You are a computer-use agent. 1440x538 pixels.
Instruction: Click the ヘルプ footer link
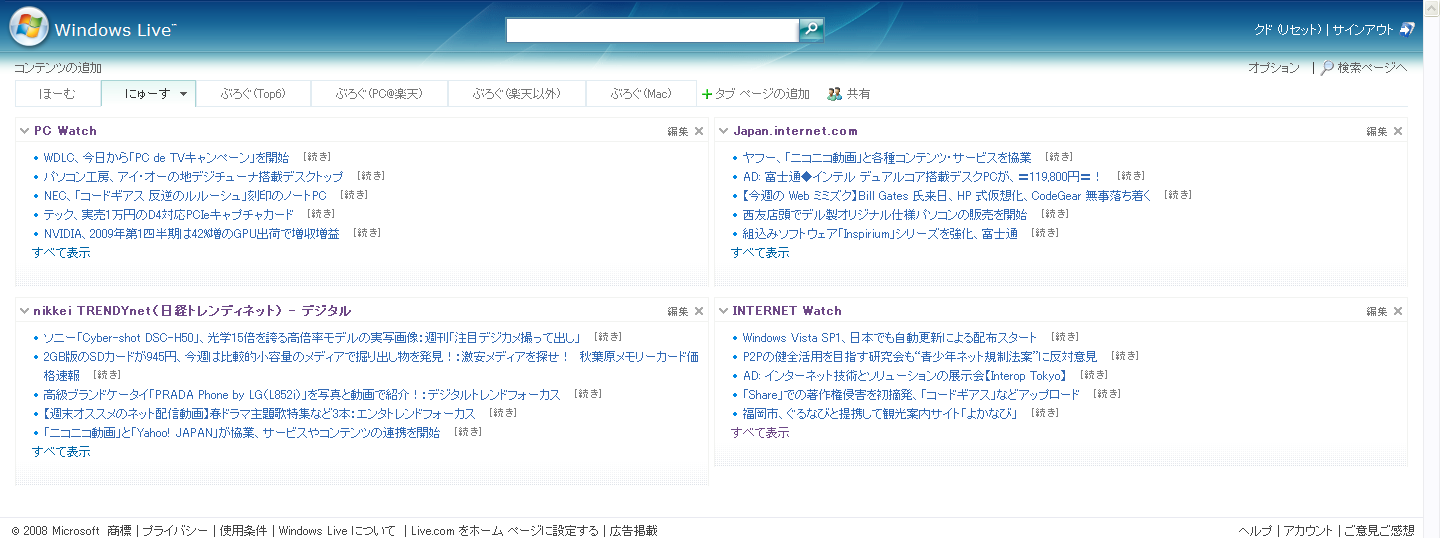pos(1255,530)
